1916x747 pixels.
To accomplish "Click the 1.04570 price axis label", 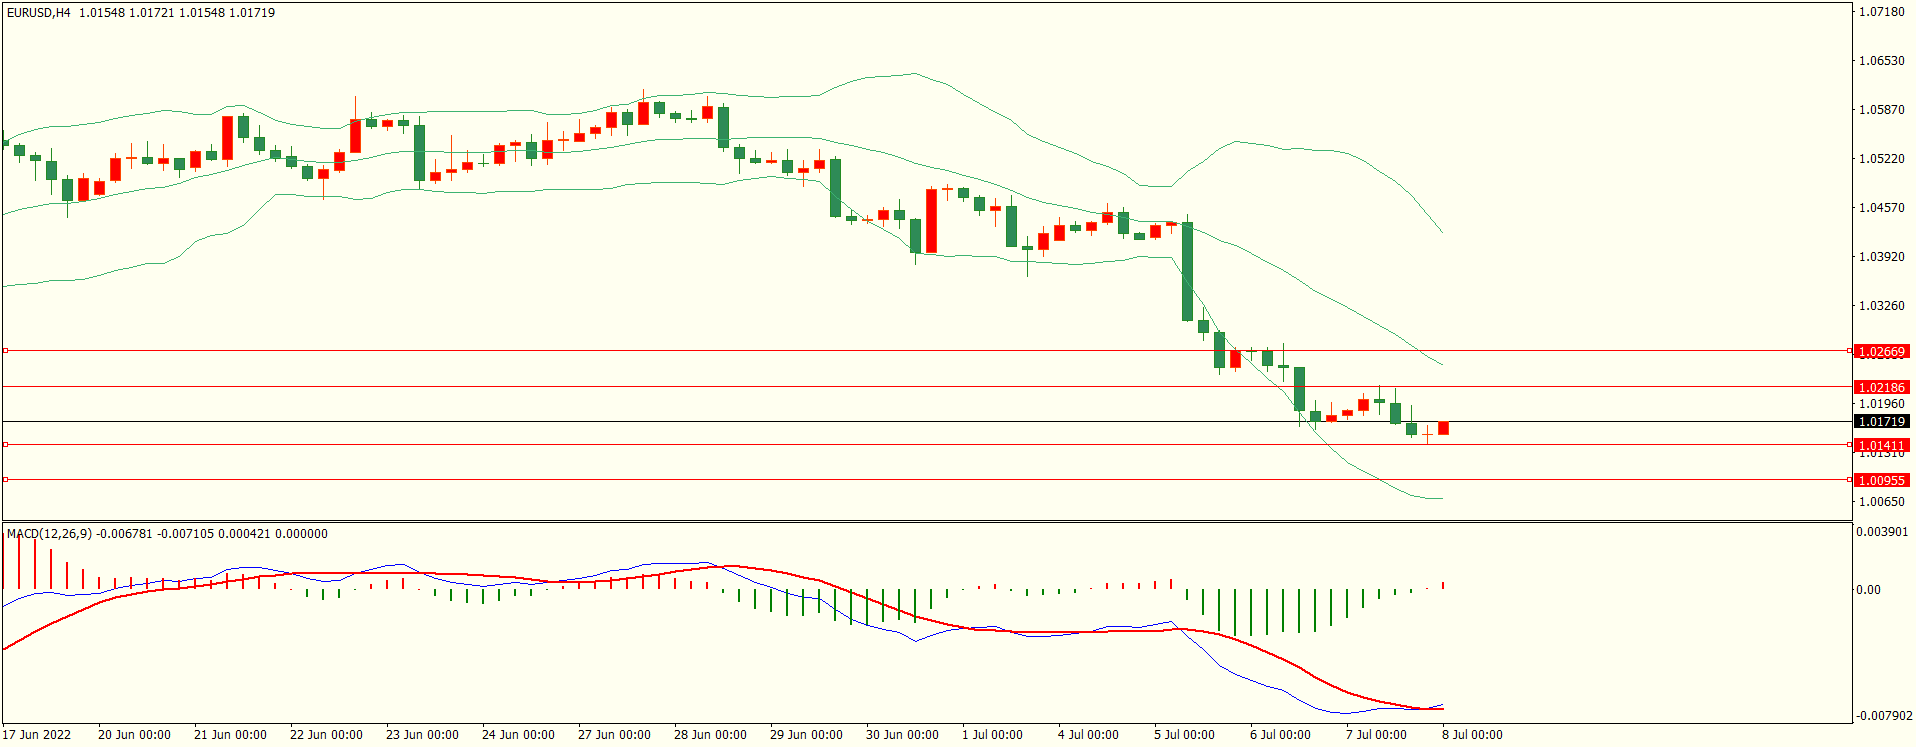I will pyautogui.click(x=1881, y=208).
